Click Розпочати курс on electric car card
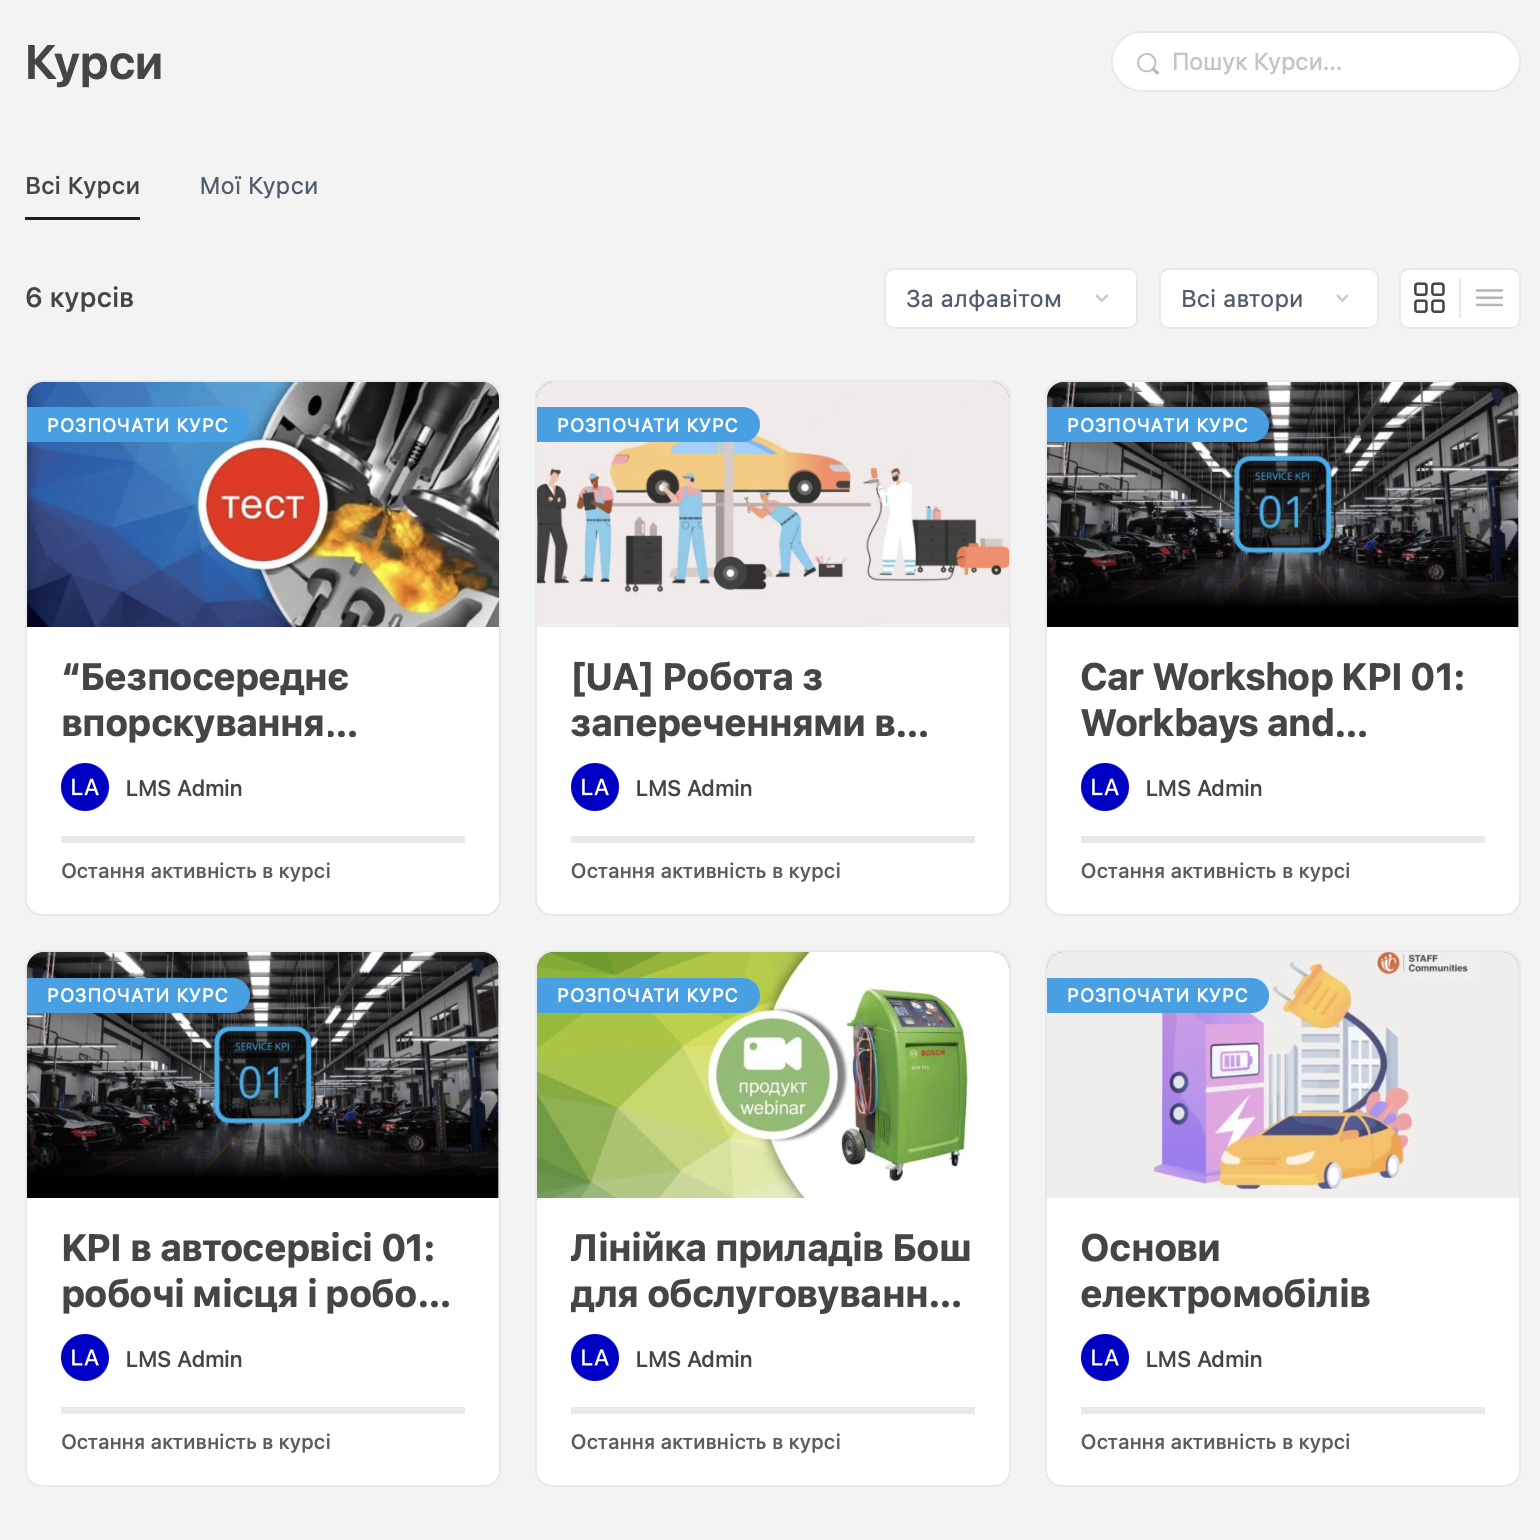This screenshot has width=1540, height=1540. pyautogui.click(x=1157, y=995)
